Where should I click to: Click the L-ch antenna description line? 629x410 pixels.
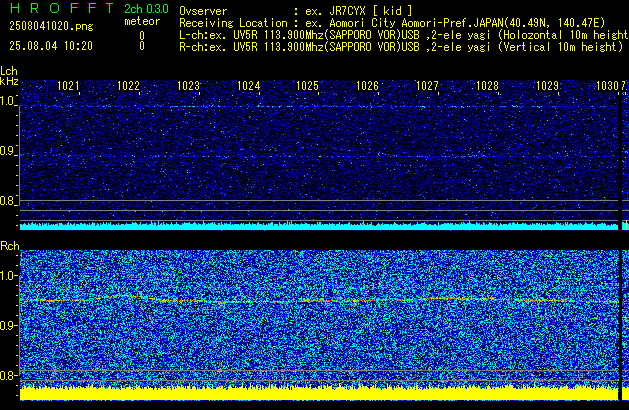point(404,35)
